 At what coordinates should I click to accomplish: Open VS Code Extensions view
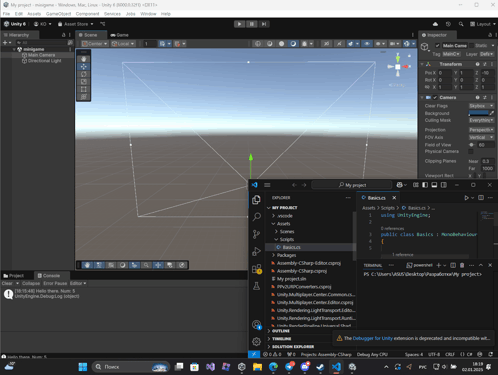pos(256,269)
